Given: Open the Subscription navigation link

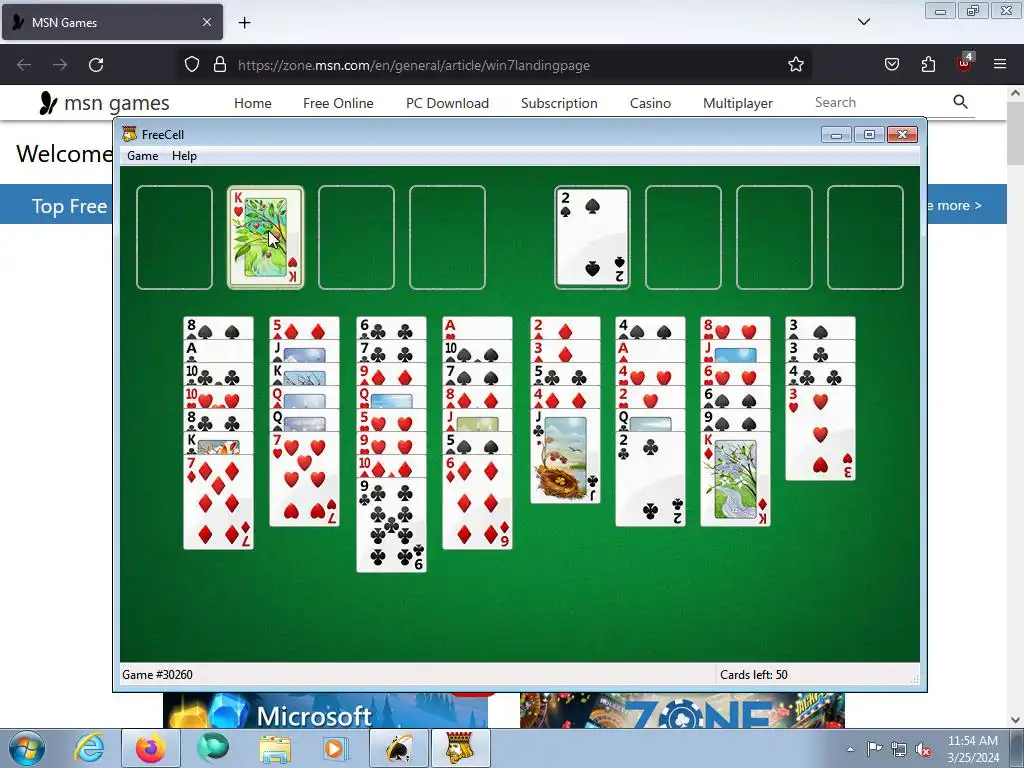Looking at the screenshot, I should click(559, 103).
